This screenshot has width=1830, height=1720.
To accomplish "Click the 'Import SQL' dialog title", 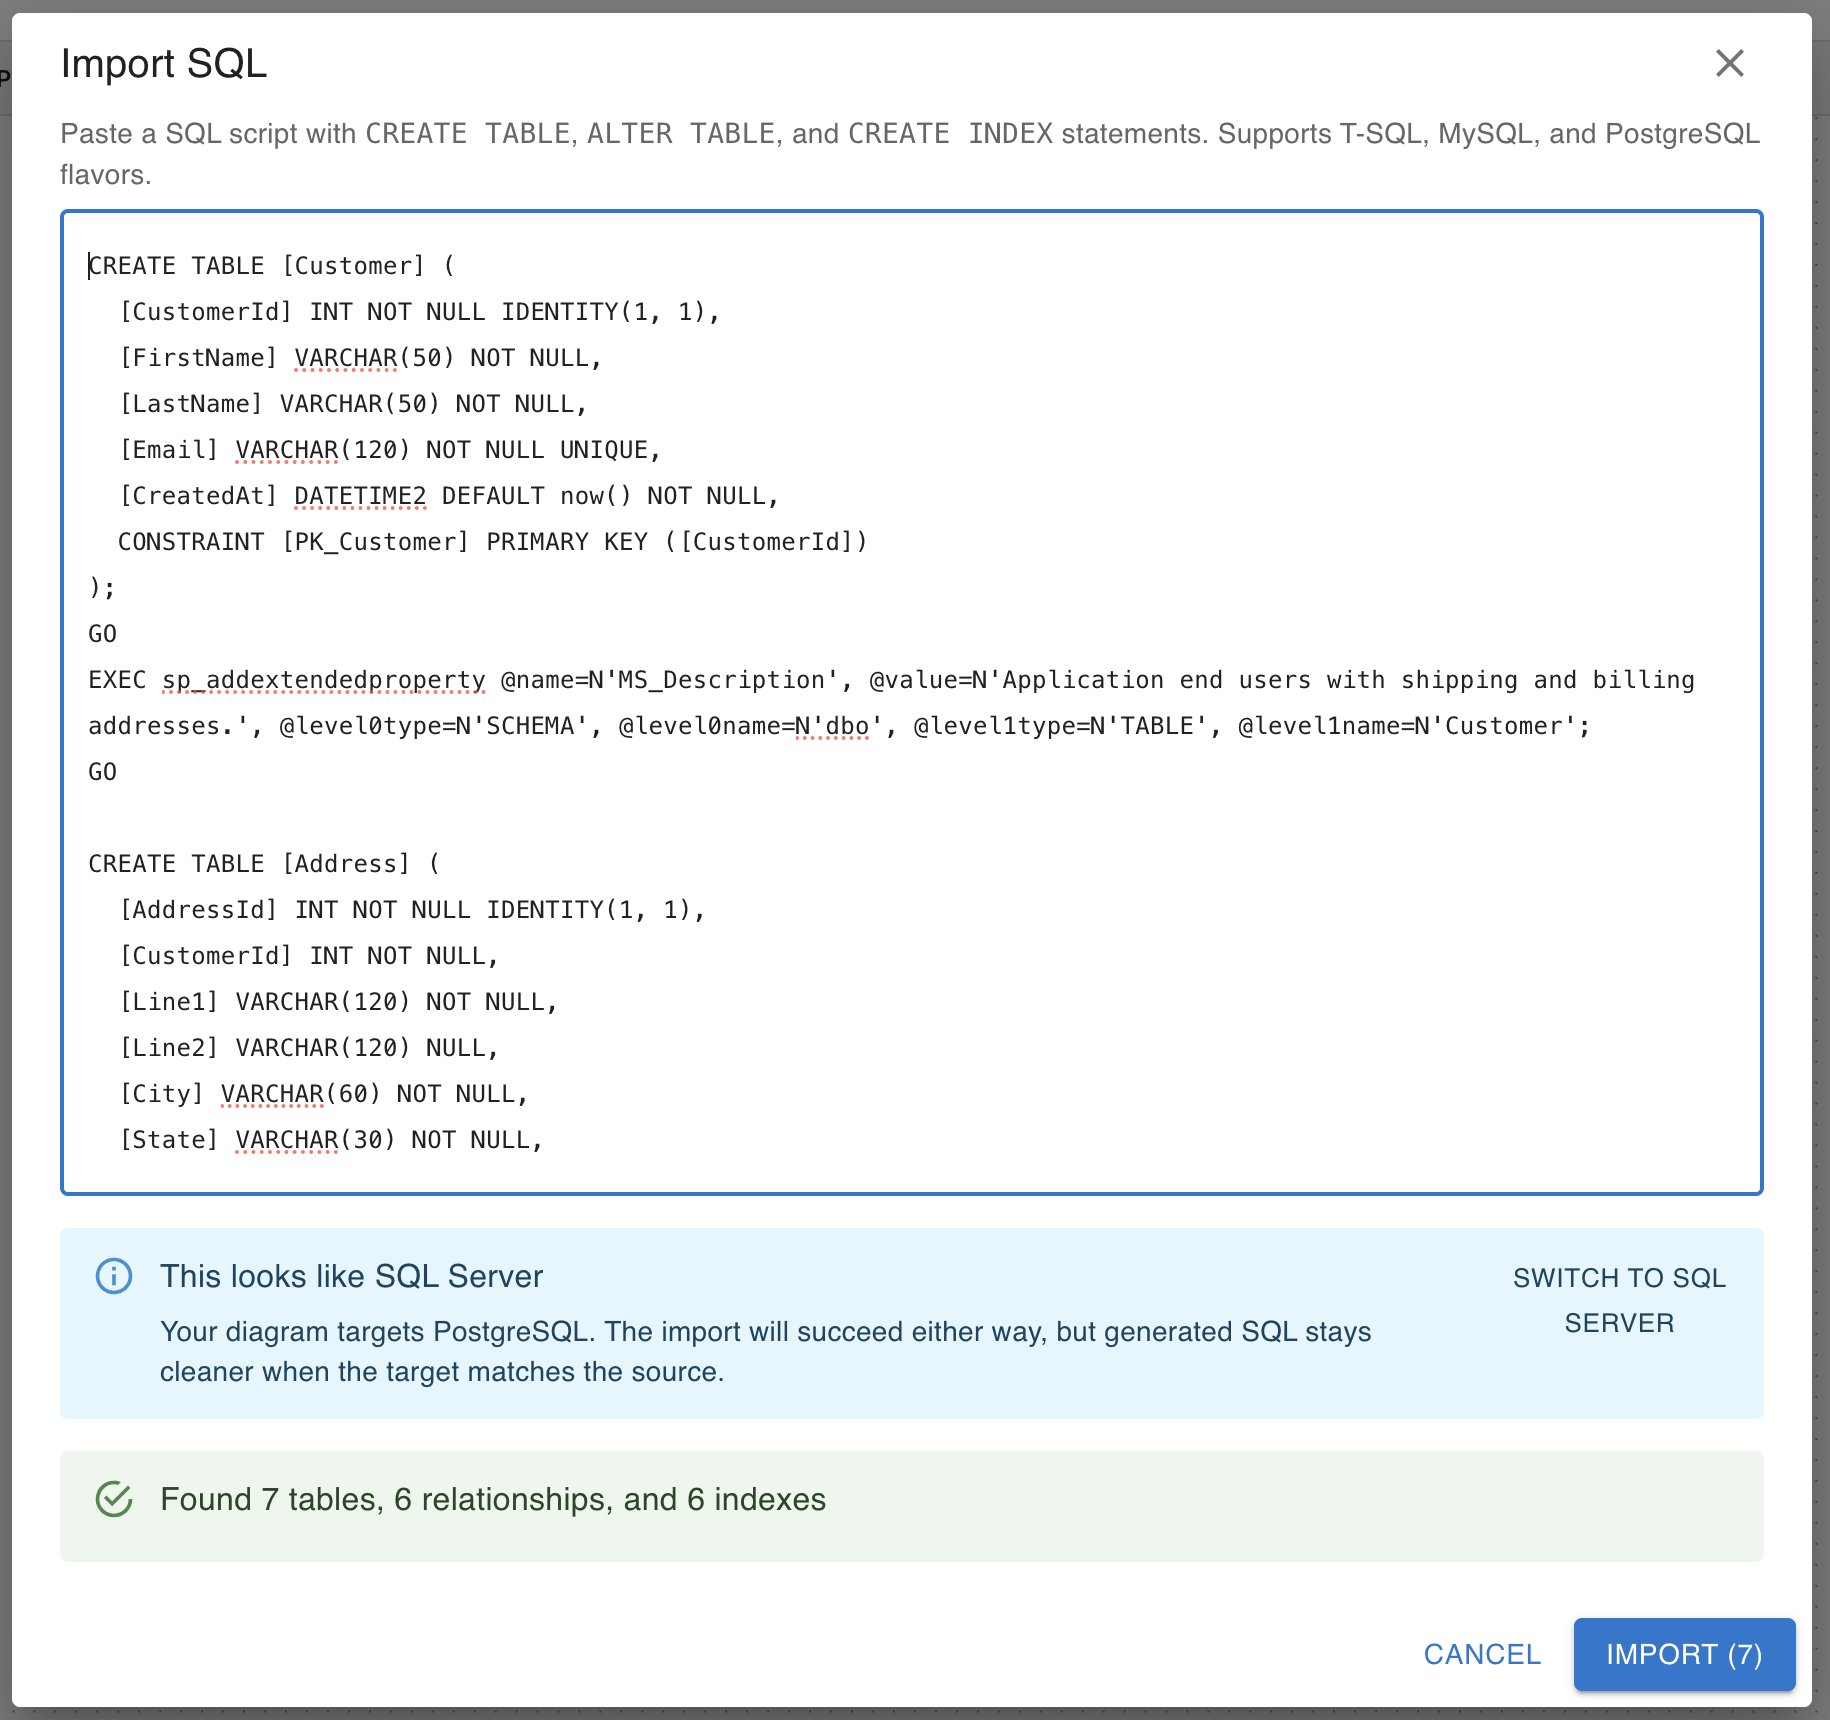I will (164, 64).
